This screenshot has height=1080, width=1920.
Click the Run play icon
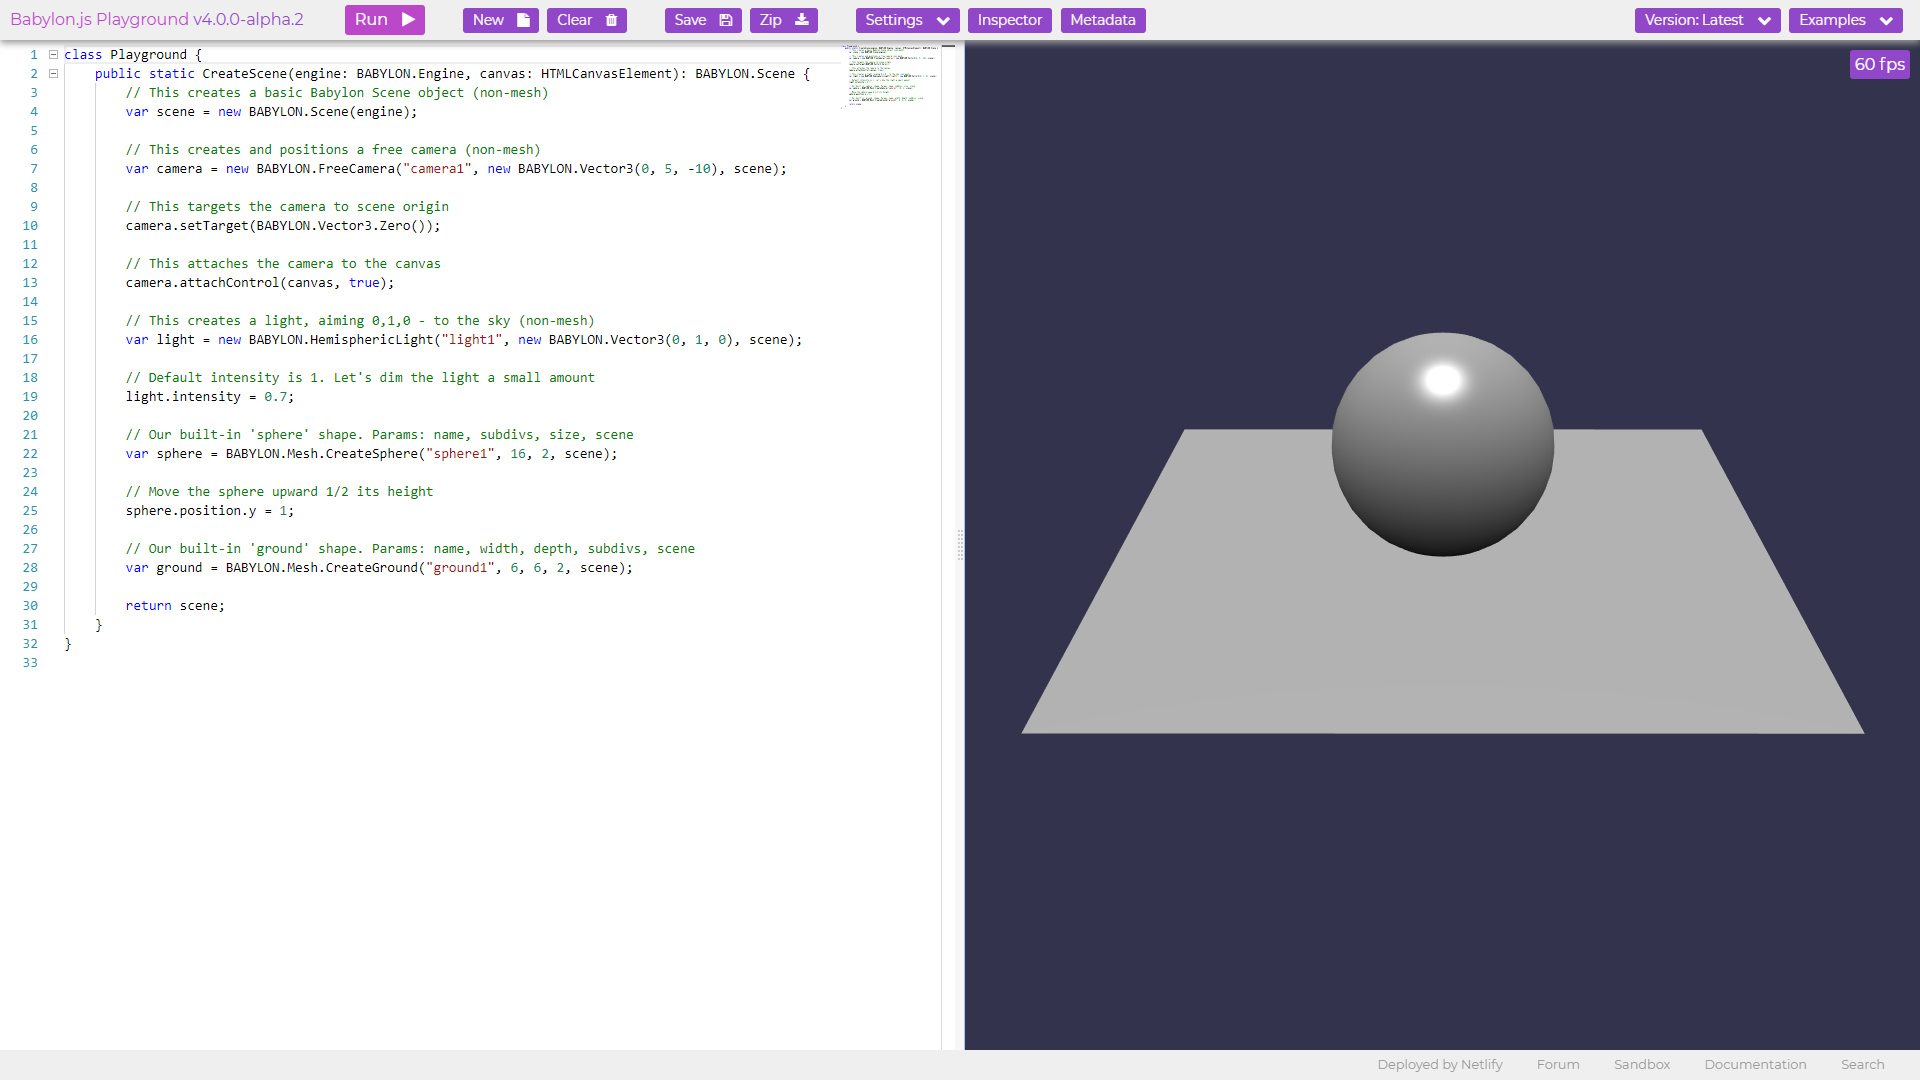click(x=408, y=20)
